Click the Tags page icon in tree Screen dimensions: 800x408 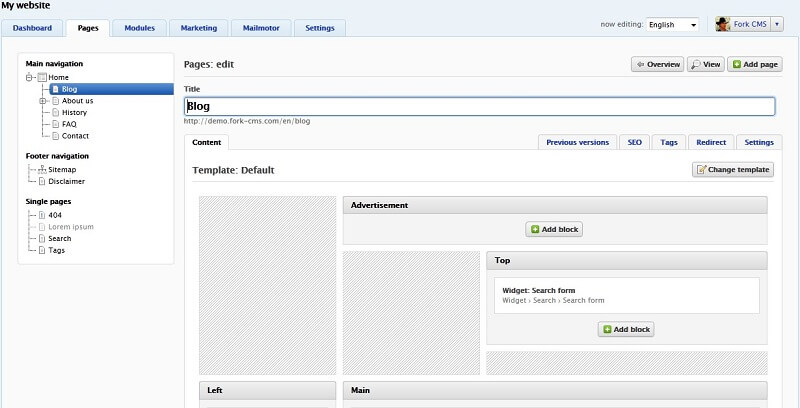(x=42, y=250)
